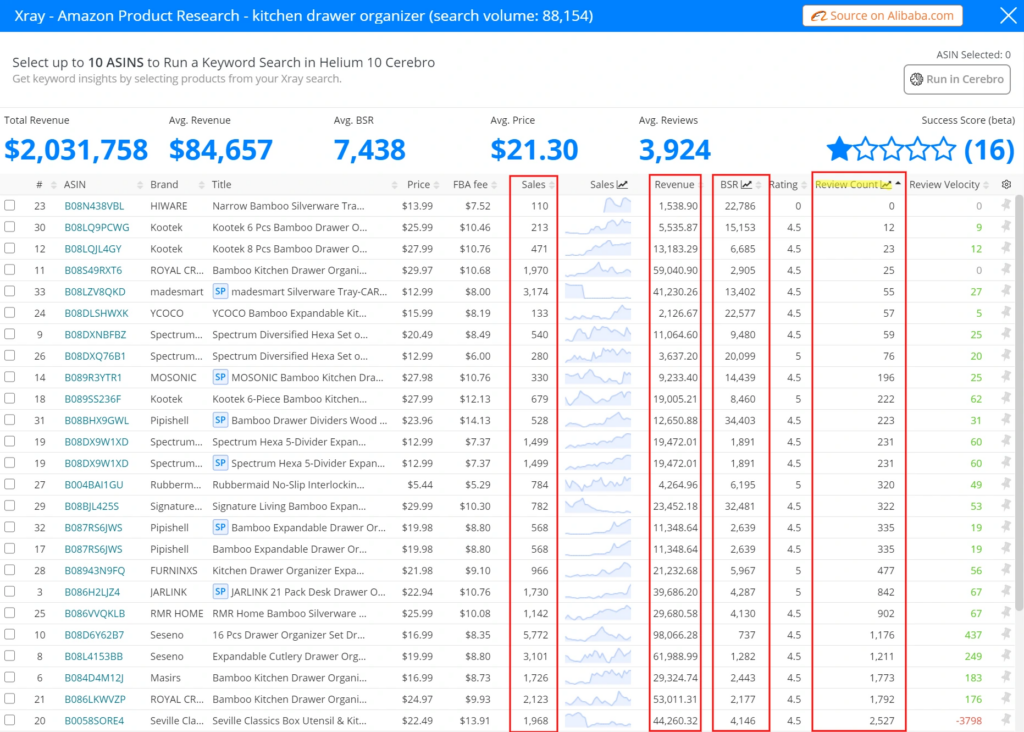Pin the YCOCO B08DLSHWXK row
This screenshot has height=732, width=1024.
1006,313
